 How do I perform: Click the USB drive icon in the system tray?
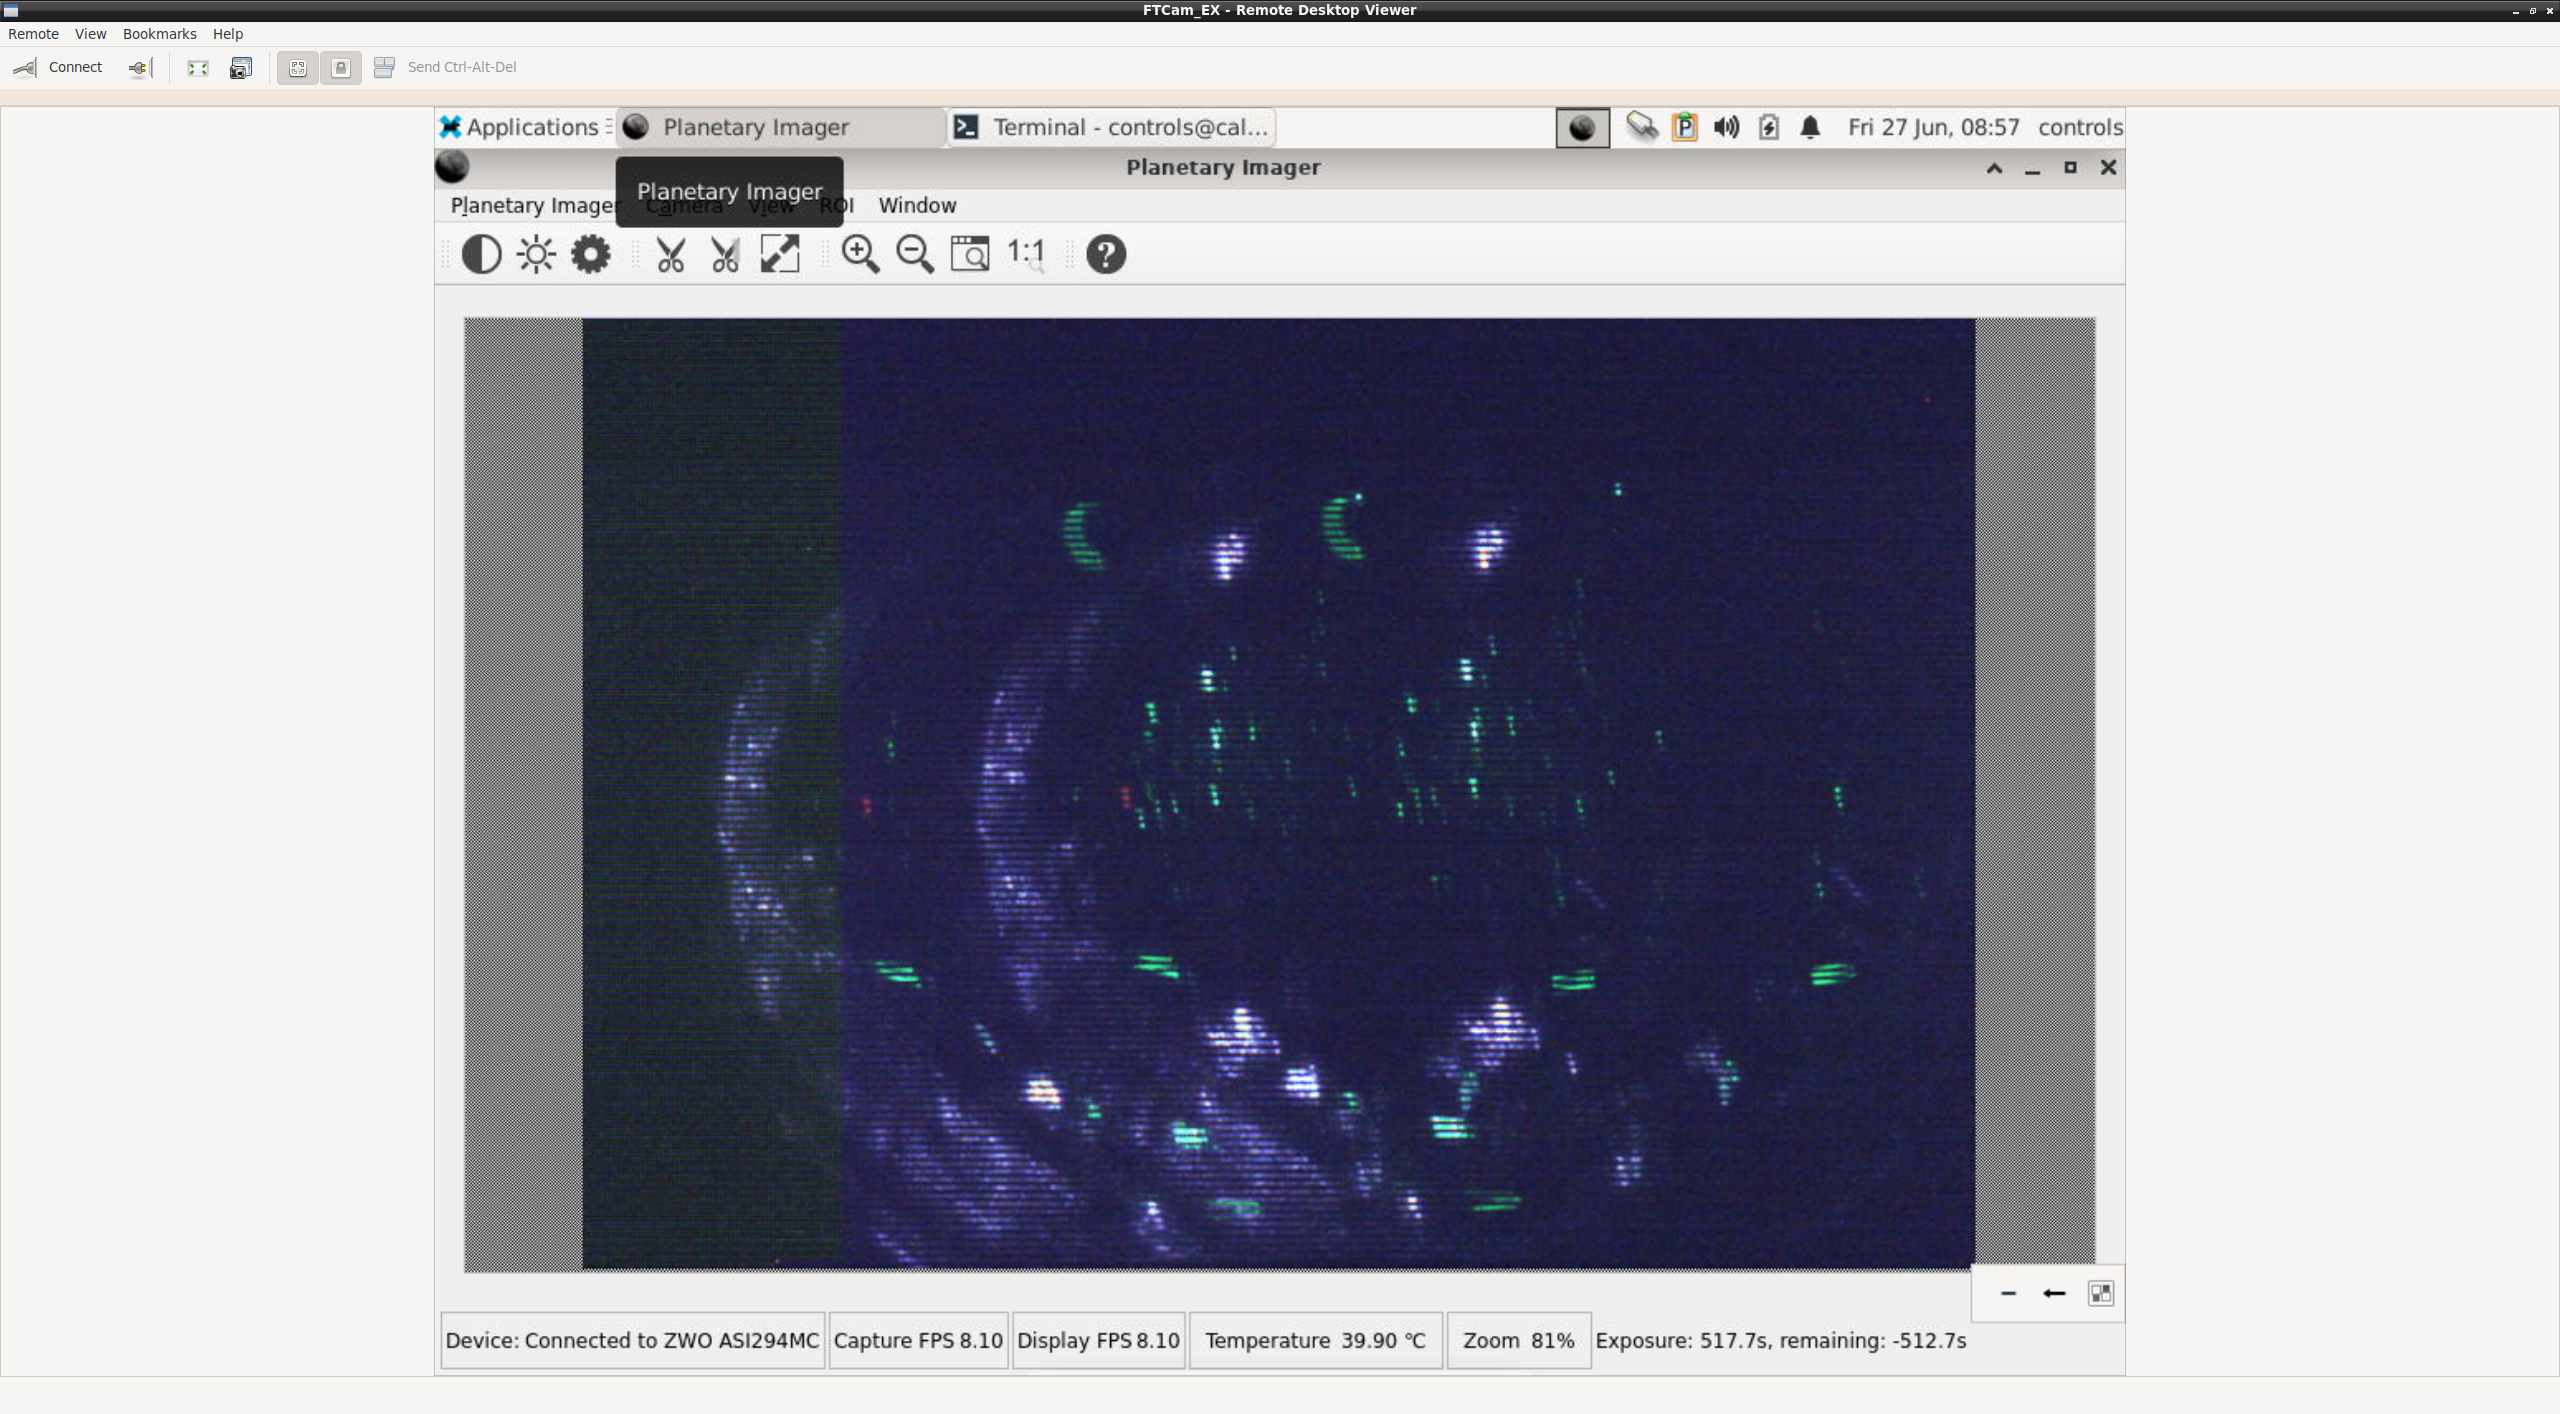[x=1641, y=127]
